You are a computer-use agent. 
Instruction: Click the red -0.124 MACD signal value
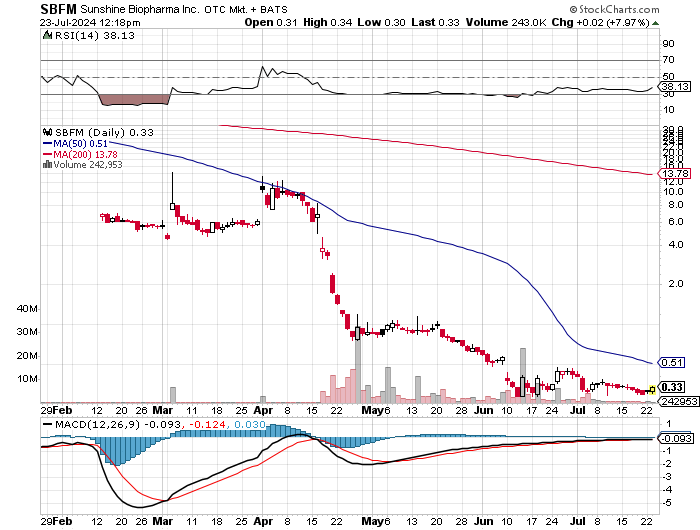(208, 424)
